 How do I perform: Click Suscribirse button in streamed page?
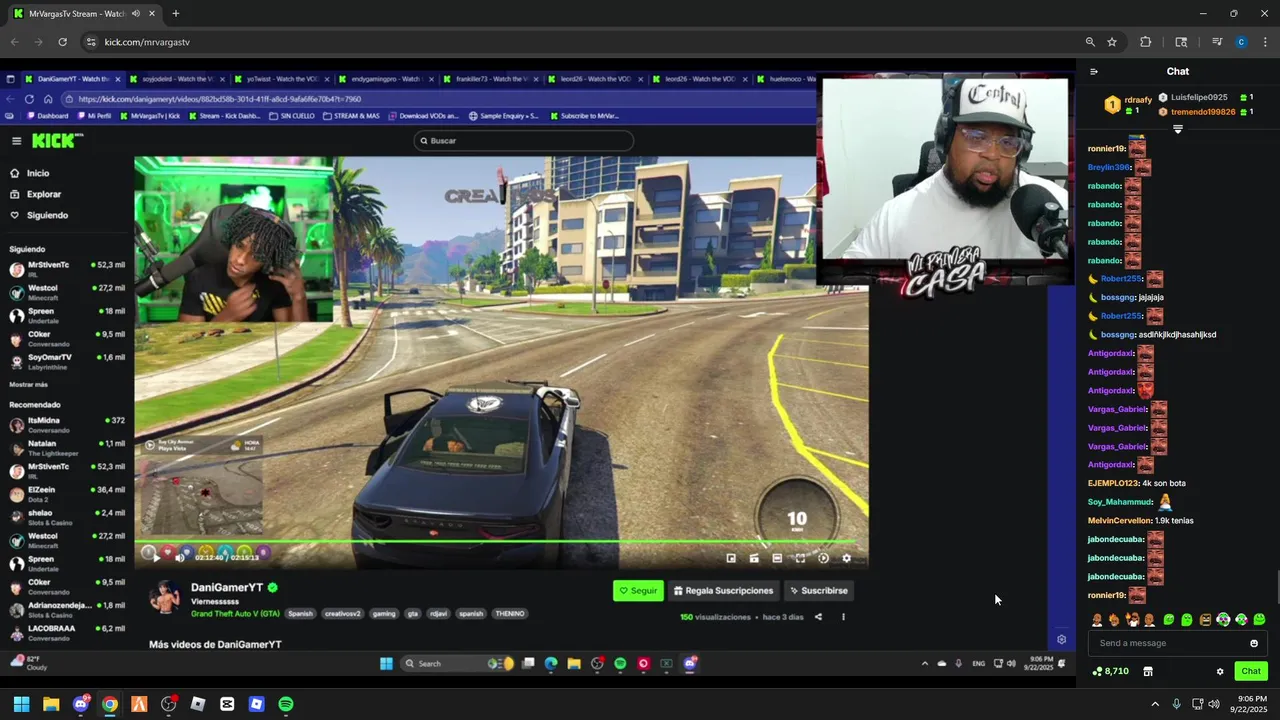(819, 591)
